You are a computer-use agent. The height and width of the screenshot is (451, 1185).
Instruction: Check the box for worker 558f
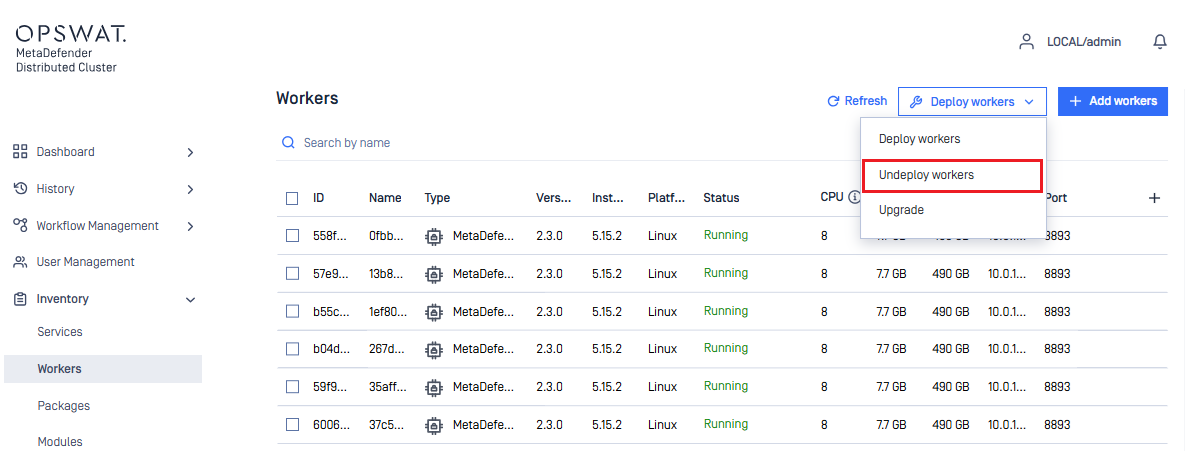[x=292, y=236]
